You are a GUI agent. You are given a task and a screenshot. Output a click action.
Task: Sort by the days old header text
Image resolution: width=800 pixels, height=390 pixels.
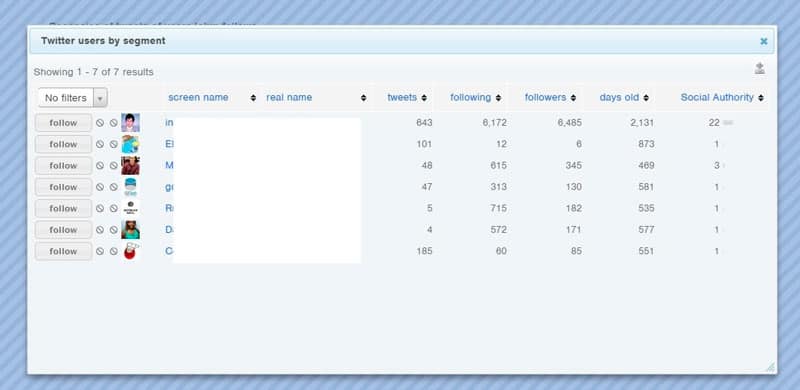tap(619, 98)
